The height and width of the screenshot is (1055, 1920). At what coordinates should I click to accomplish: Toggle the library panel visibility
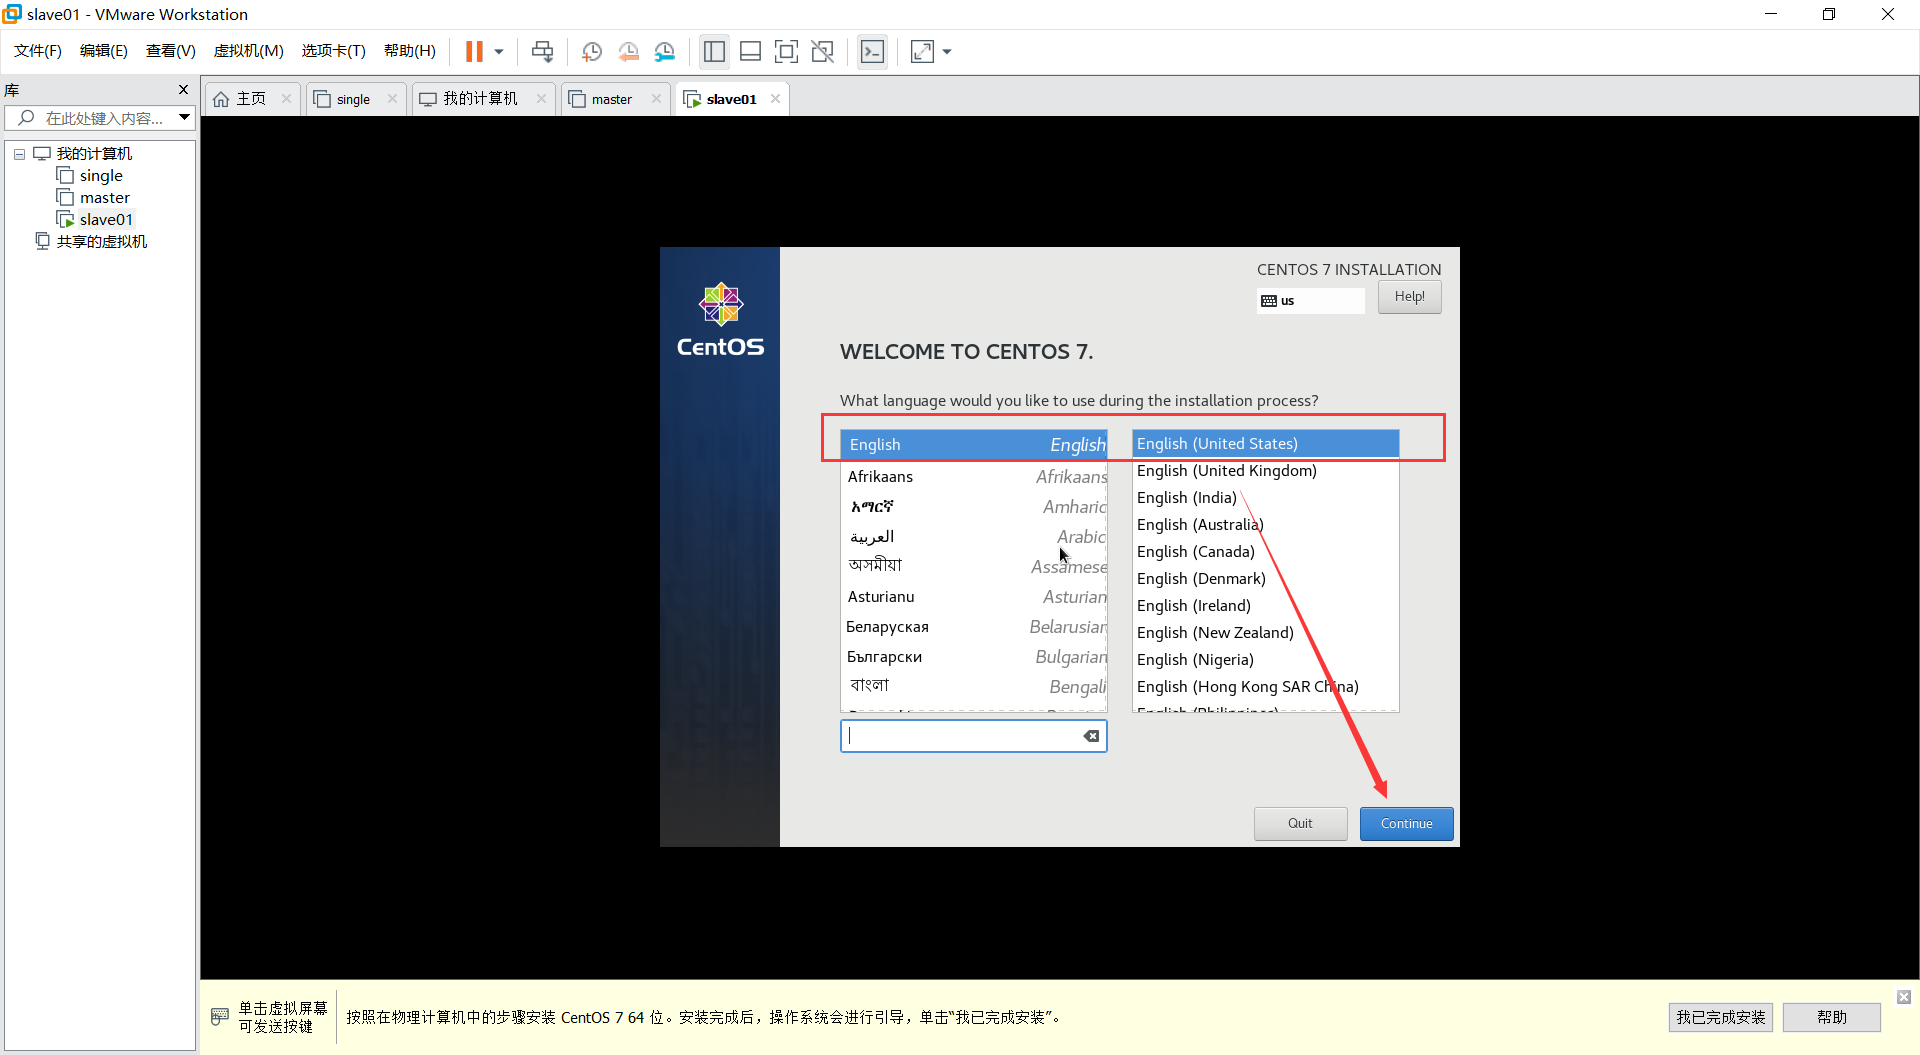pos(714,51)
